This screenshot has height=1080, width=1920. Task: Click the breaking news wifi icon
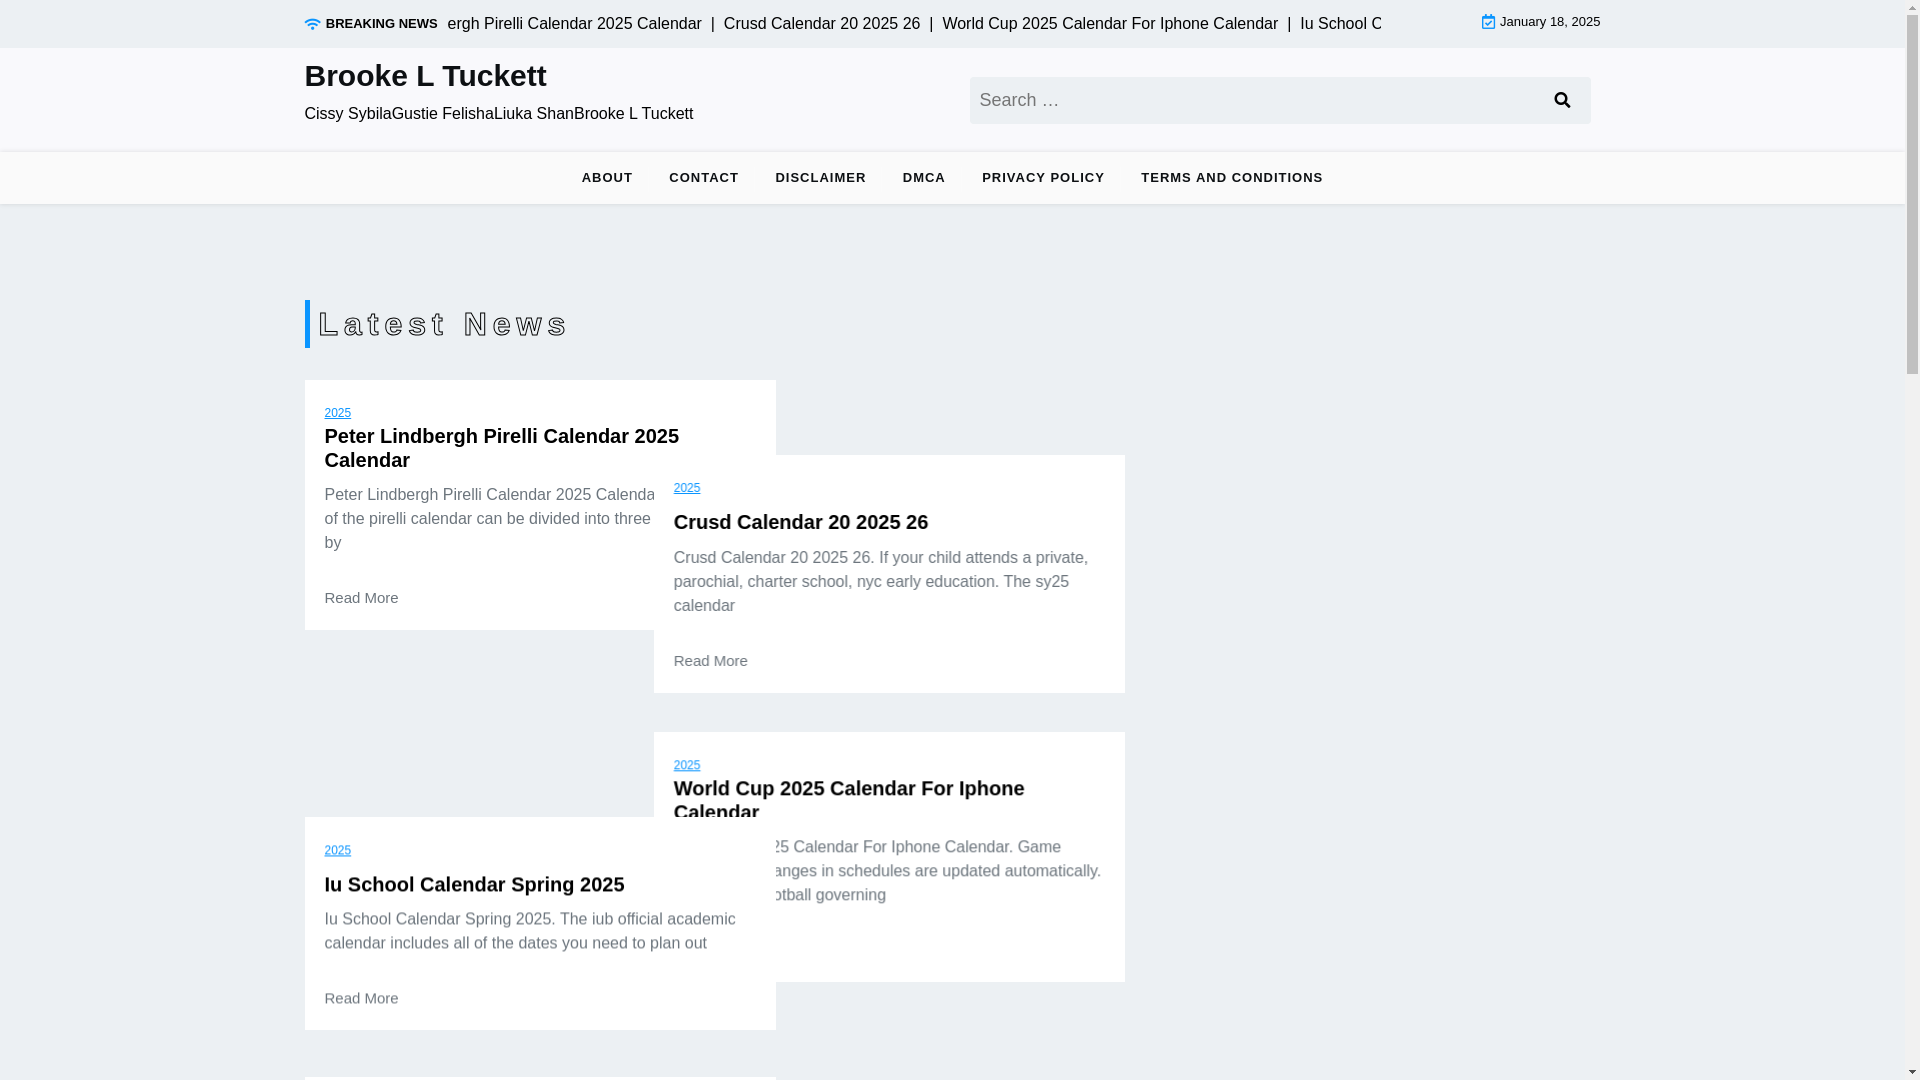(312, 24)
